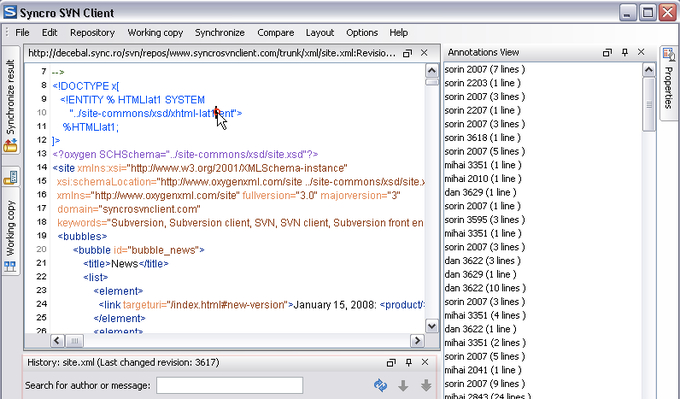Restore the Annotations View panel size

click(607, 52)
